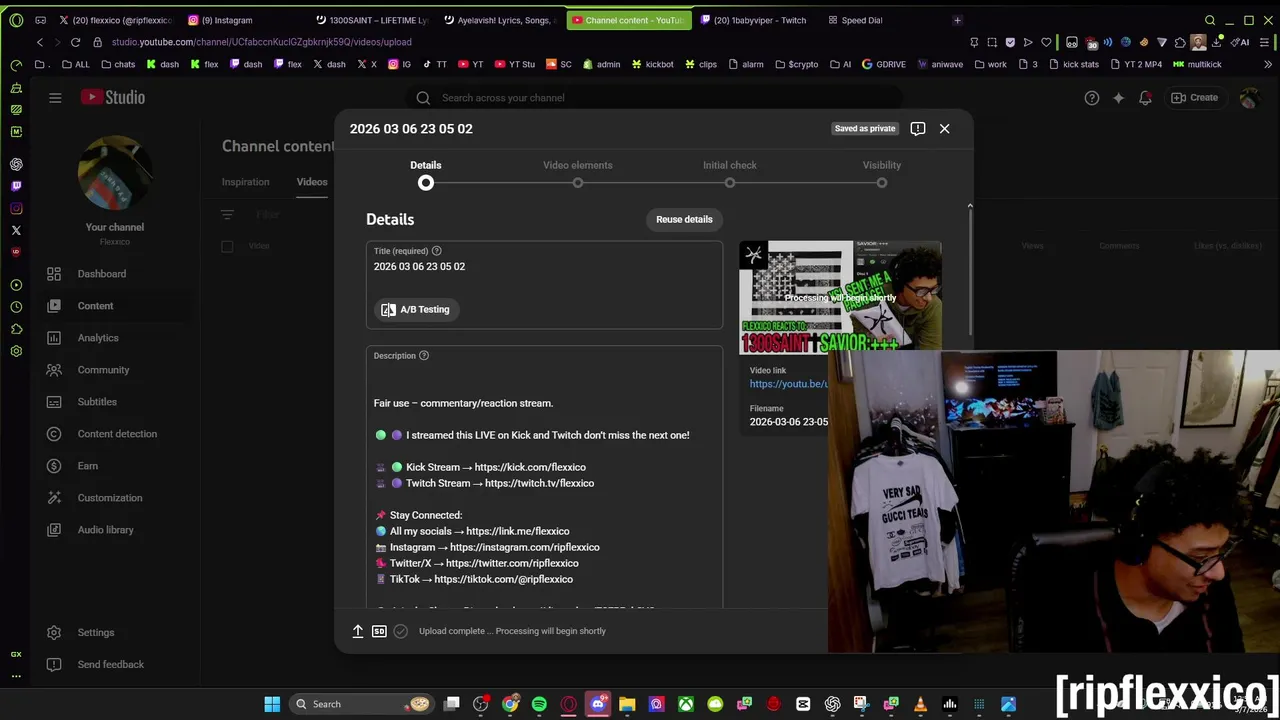This screenshot has height=720, width=1280.
Task: Open File Explorer from the taskbar
Action: [x=627, y=704]
